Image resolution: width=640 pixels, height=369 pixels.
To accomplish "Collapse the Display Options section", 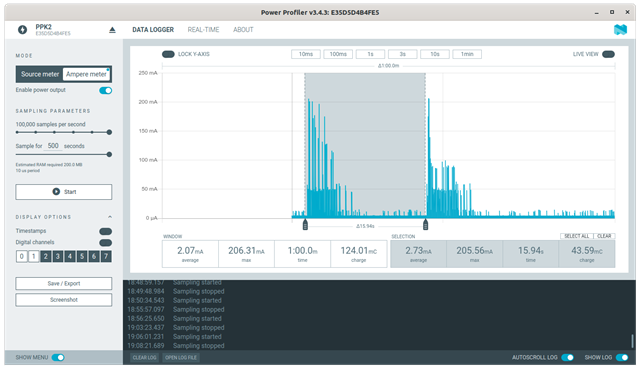I will click(x=110, y=217).
